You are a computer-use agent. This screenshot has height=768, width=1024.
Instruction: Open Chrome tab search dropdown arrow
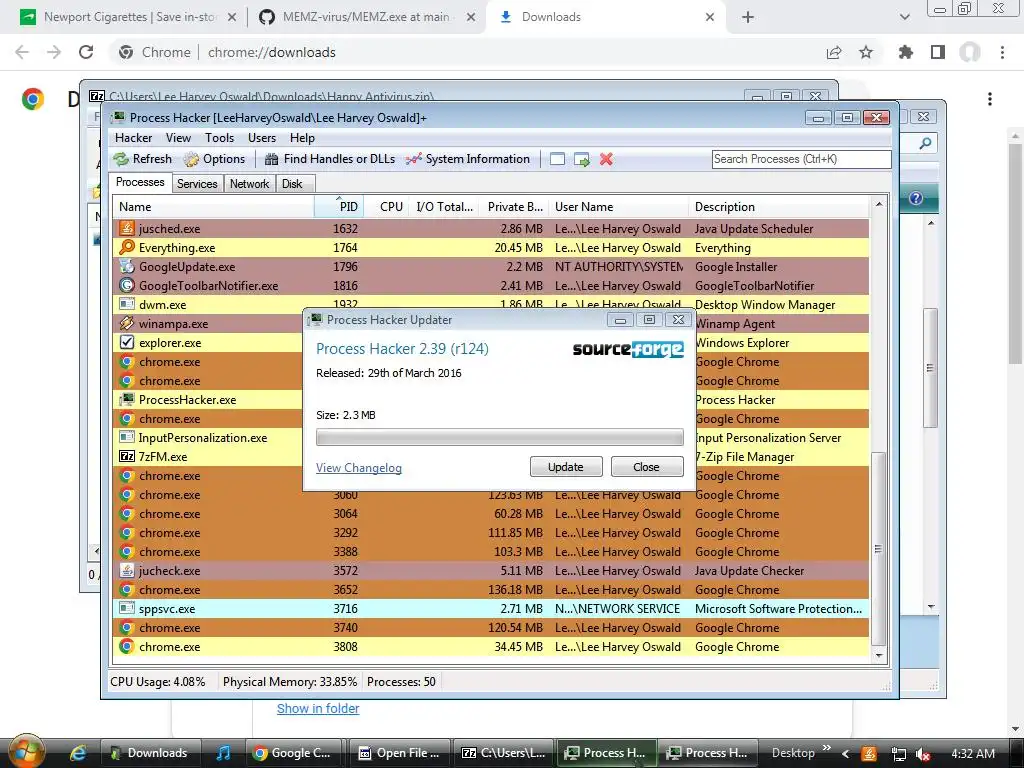pos(904,17)
